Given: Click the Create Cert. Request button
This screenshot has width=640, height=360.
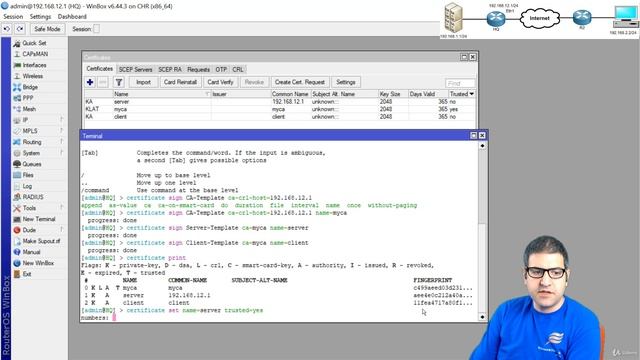Looking at the screenshot, I should point(300,82).
